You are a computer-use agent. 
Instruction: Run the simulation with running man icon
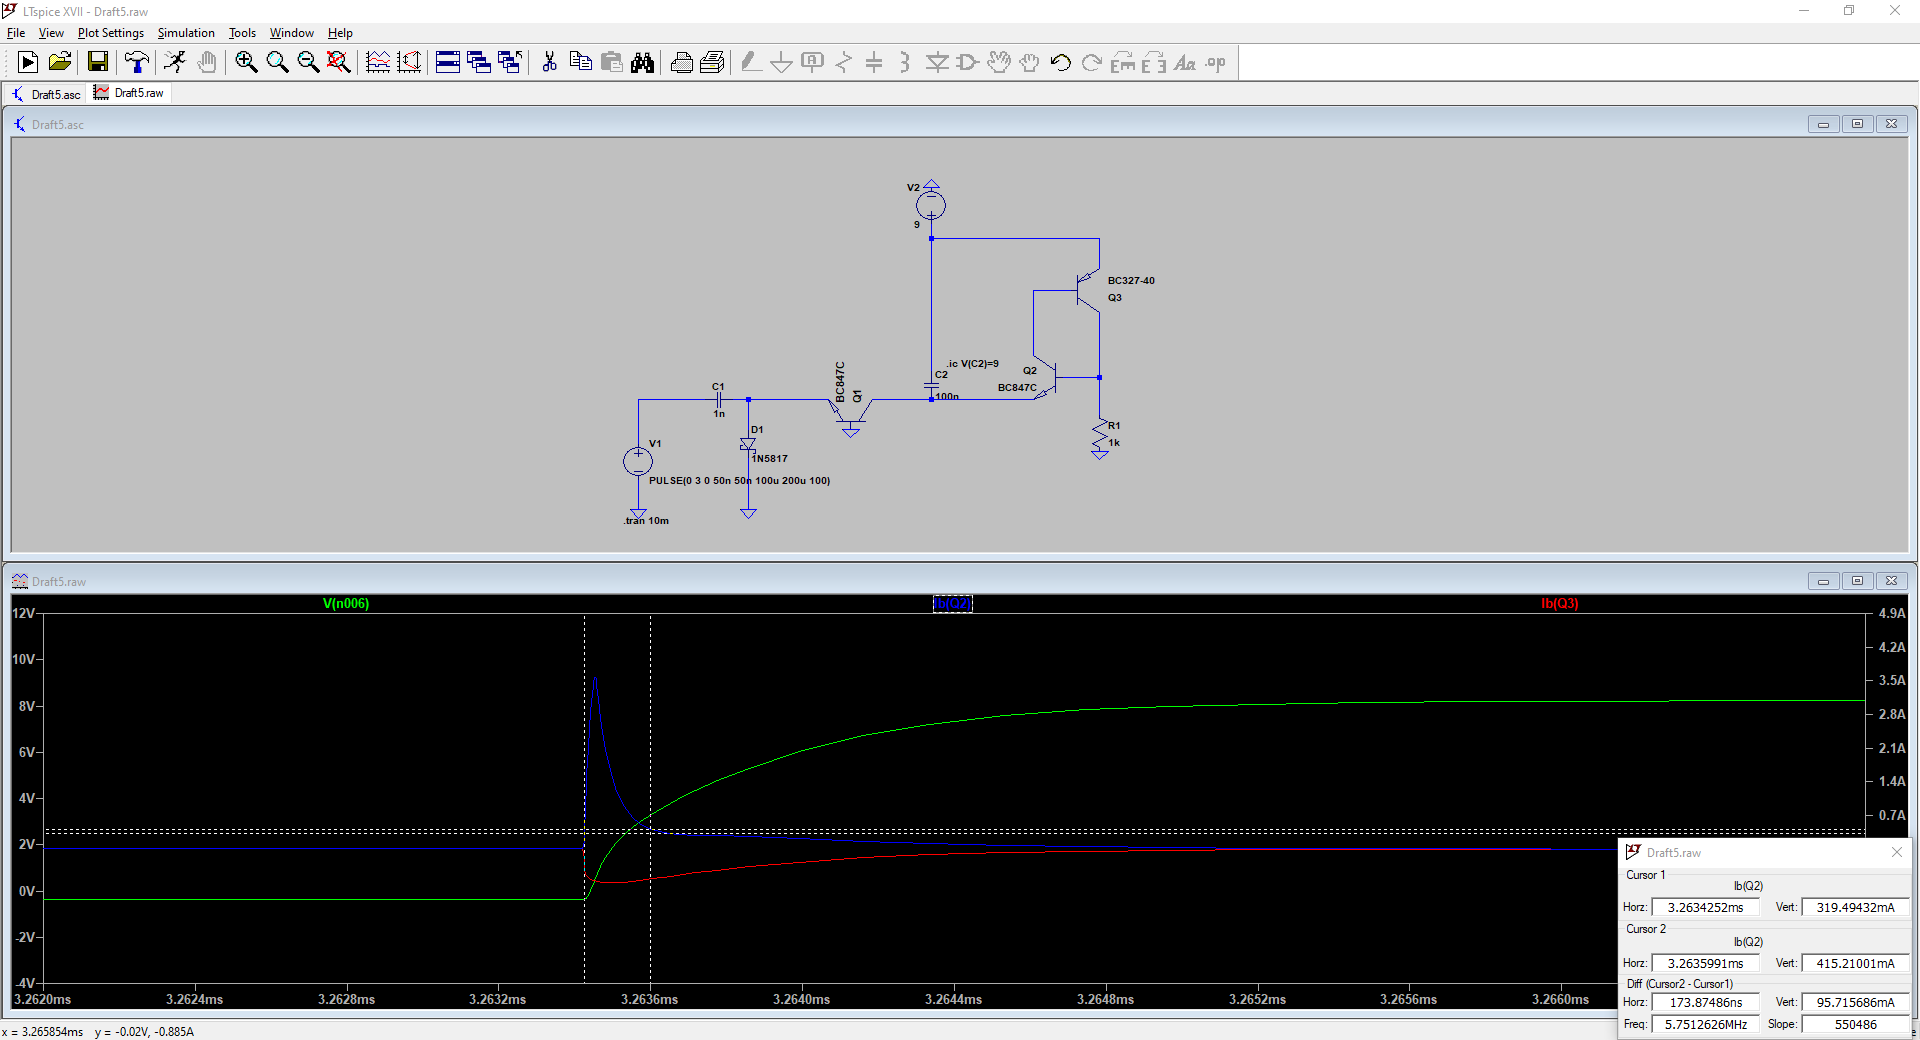175,62
